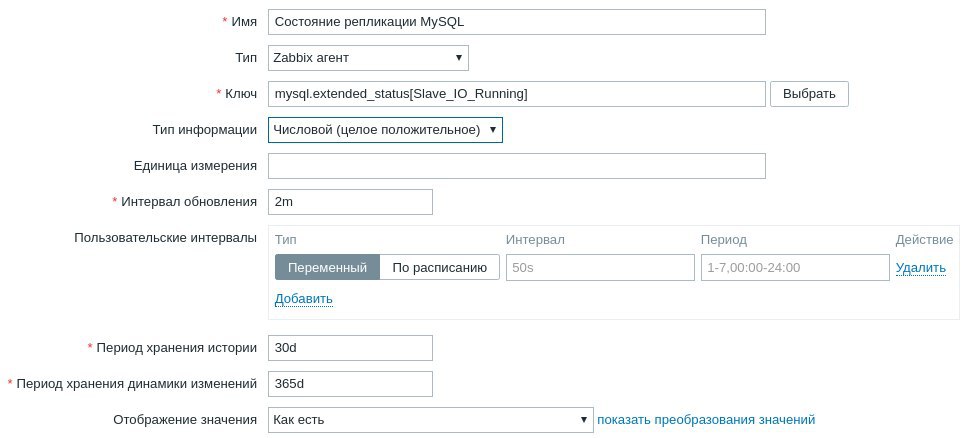
Task: Click the trend storage field showing 365d
Action: point(350,384)
